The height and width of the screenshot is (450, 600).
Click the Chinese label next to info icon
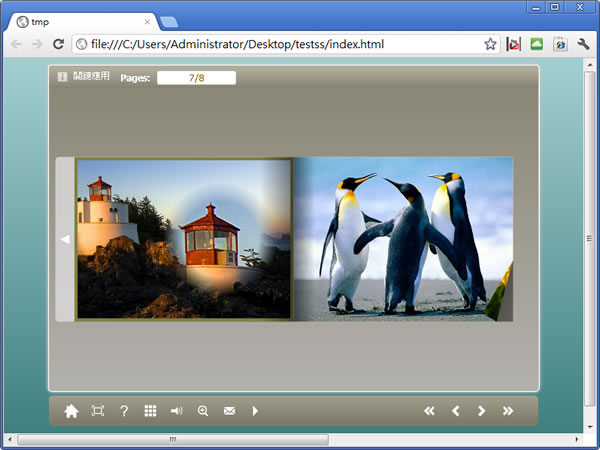click(91, 76)
